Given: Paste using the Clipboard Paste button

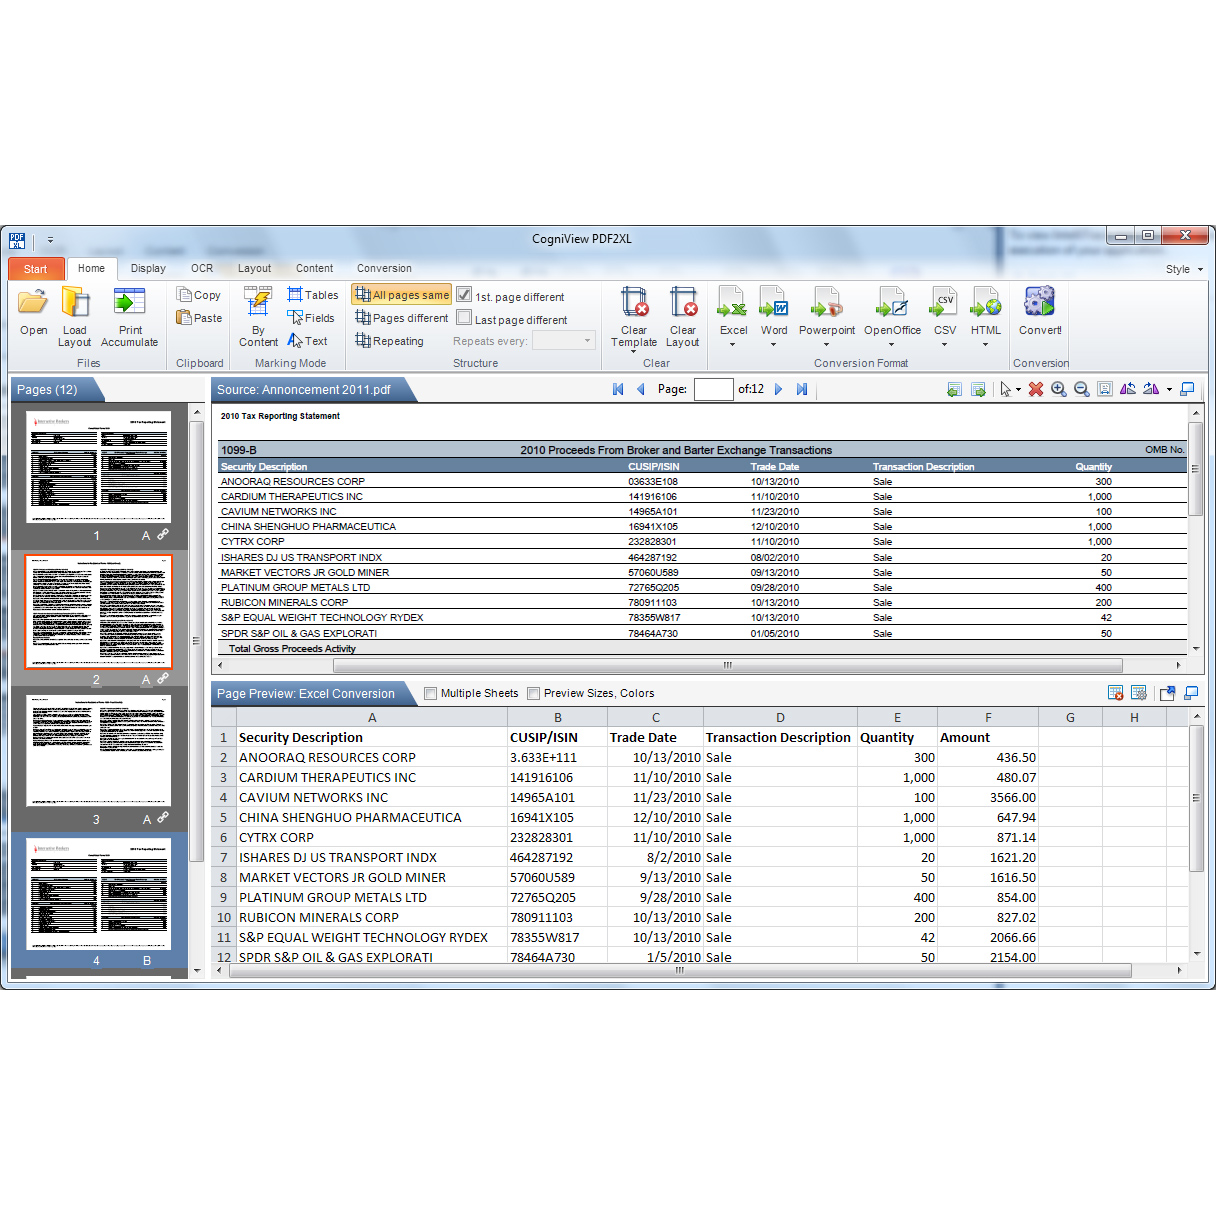Looking at the screenshot, I should pyautogui.click(x=199, y=318).
